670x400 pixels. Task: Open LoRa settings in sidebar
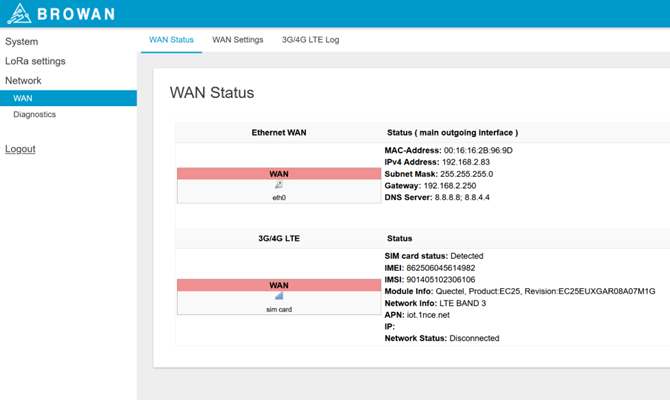[x=35, y=61]
